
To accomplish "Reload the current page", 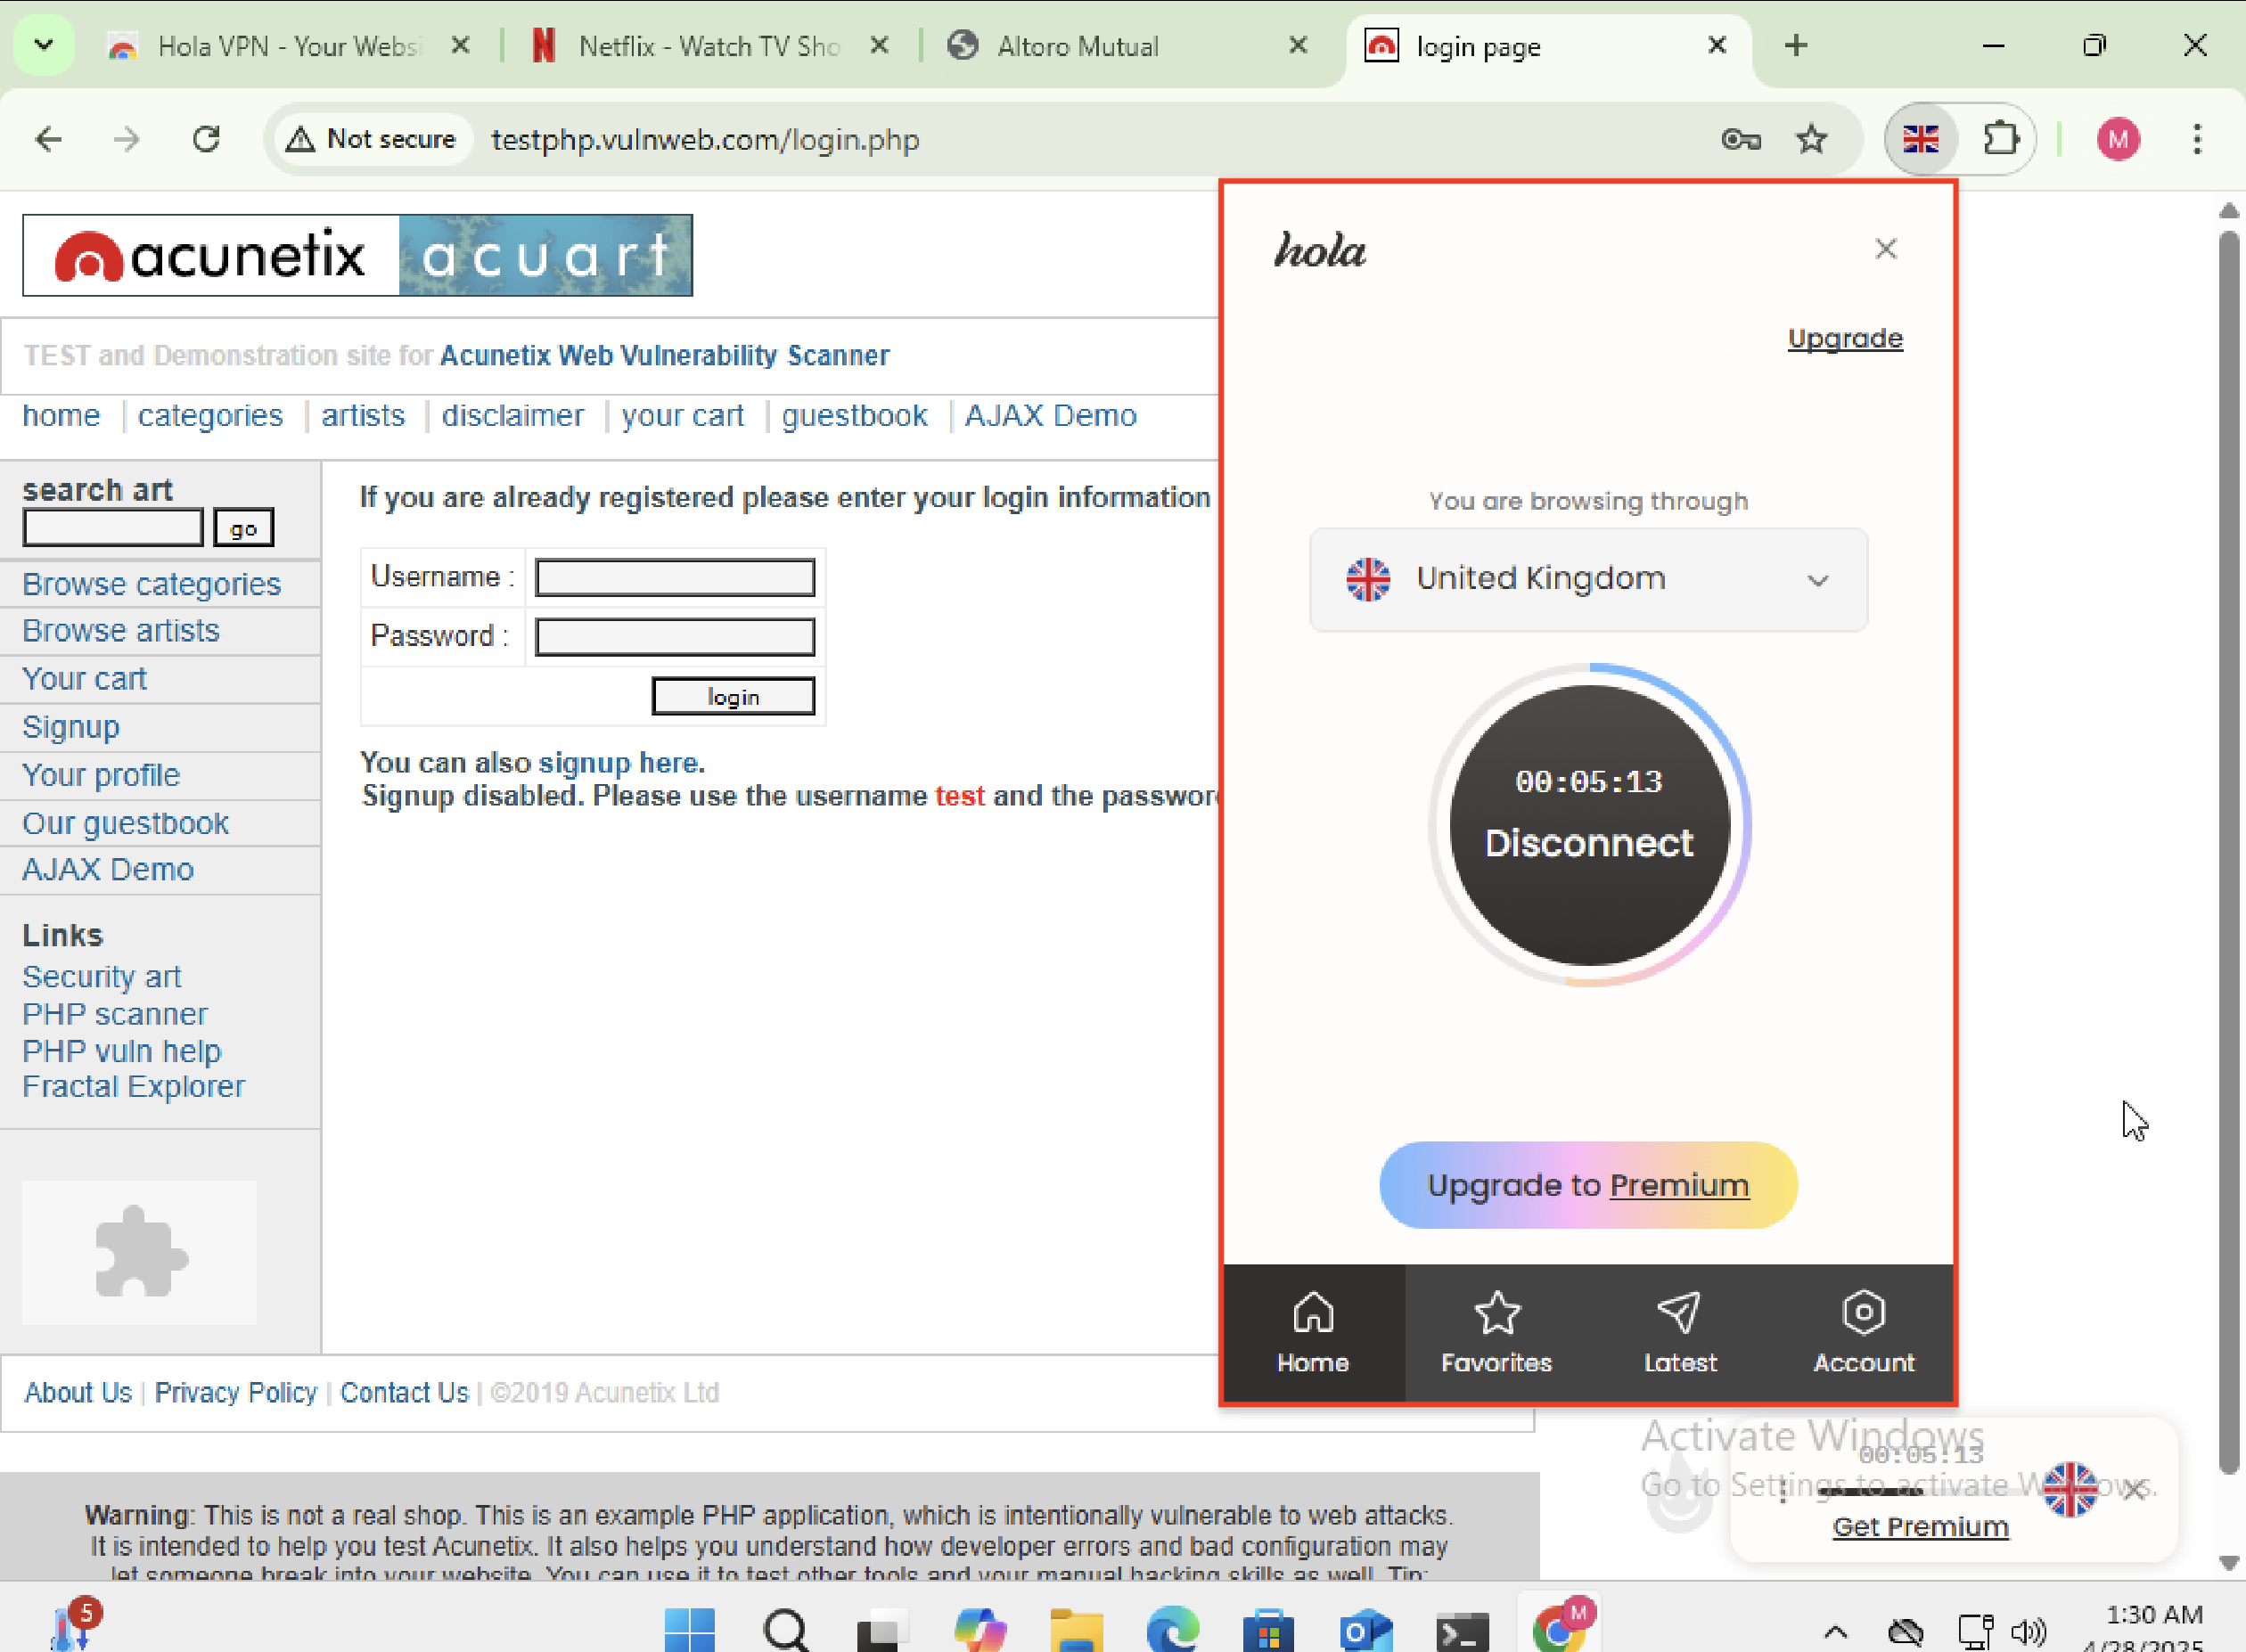I will (206, 139).
